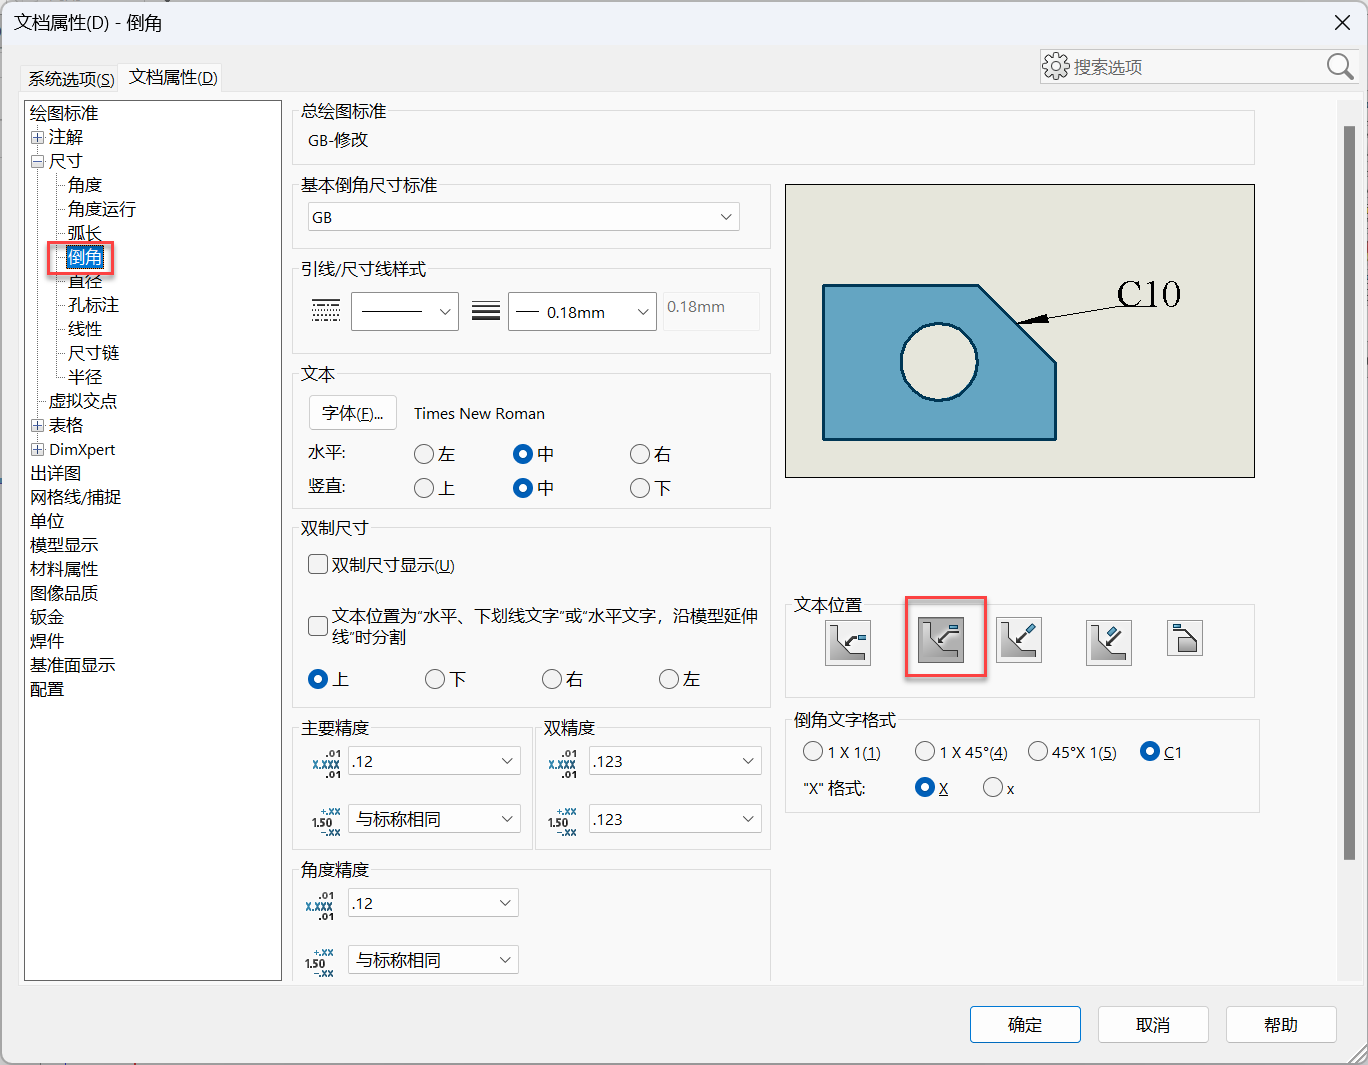
Task: Open the 0.18mm line thickness dropdown
Action: click(582, 312)
